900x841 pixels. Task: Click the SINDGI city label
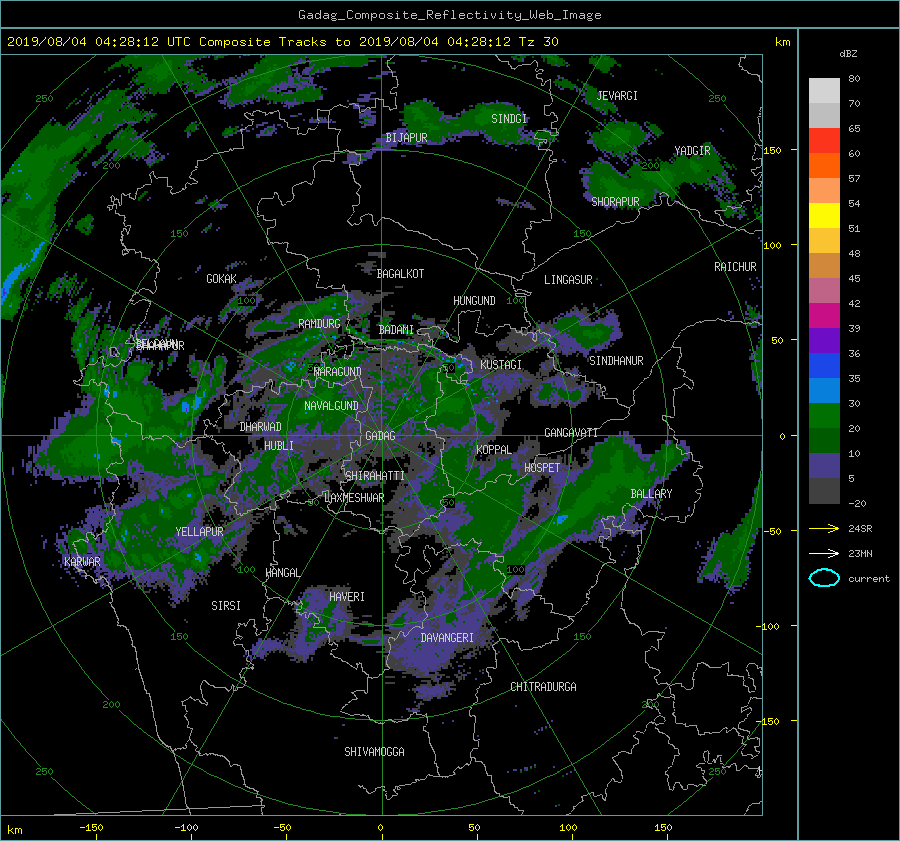(509, 118)
